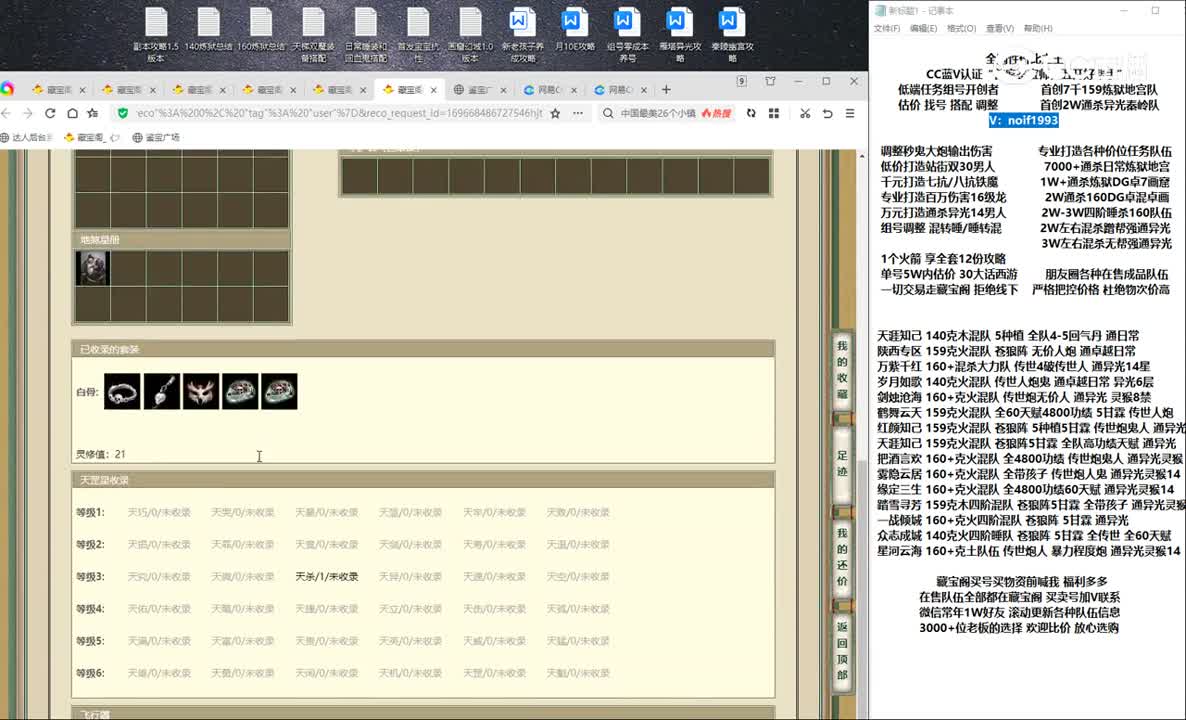
Task: Open desktop document 月10E攻略
Action: [574, 30]
